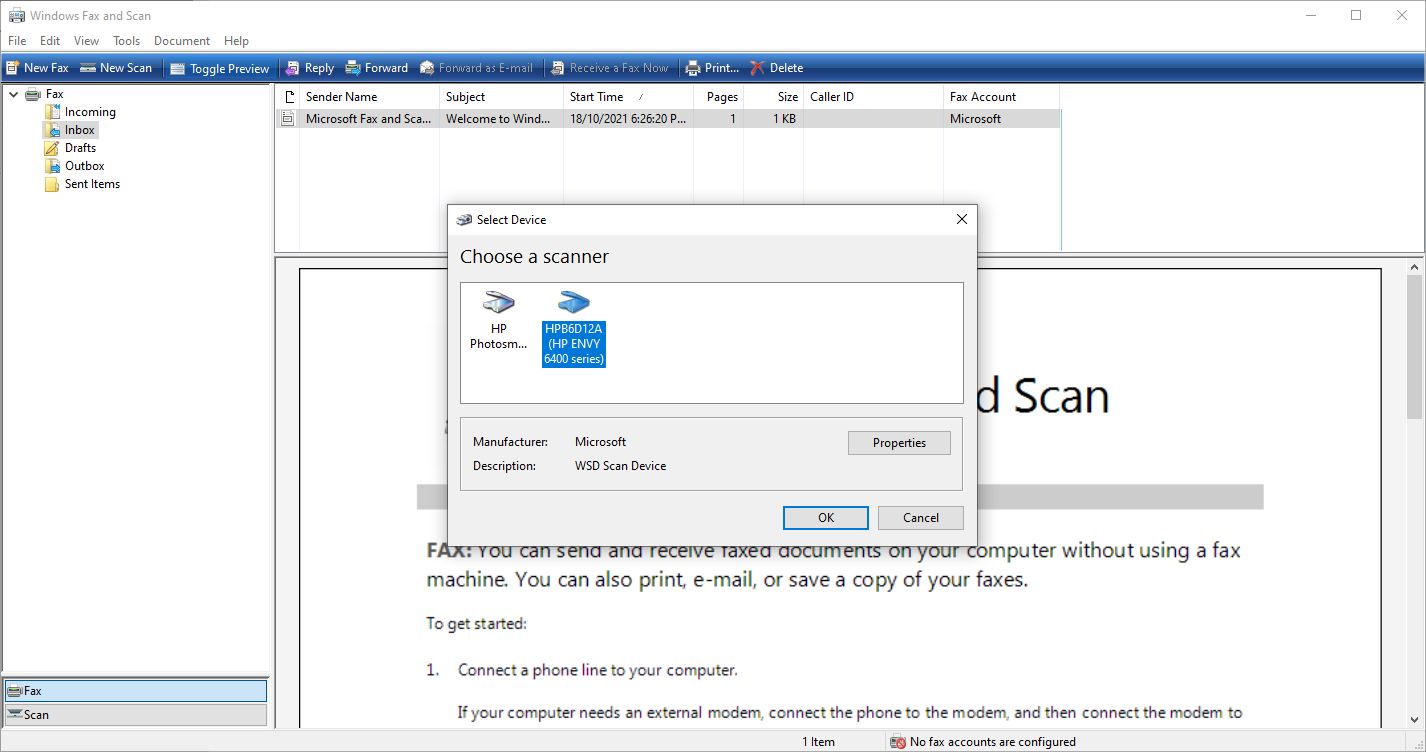This screenshot has height=752, width=1426.
Task: Click the Delete toolbar button
Action: [777, 68]
